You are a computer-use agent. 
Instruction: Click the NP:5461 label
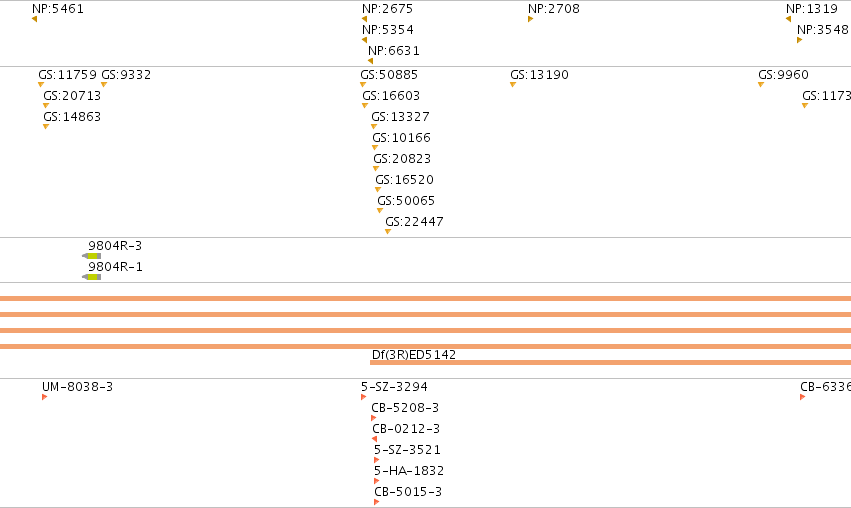click(58, 9)
